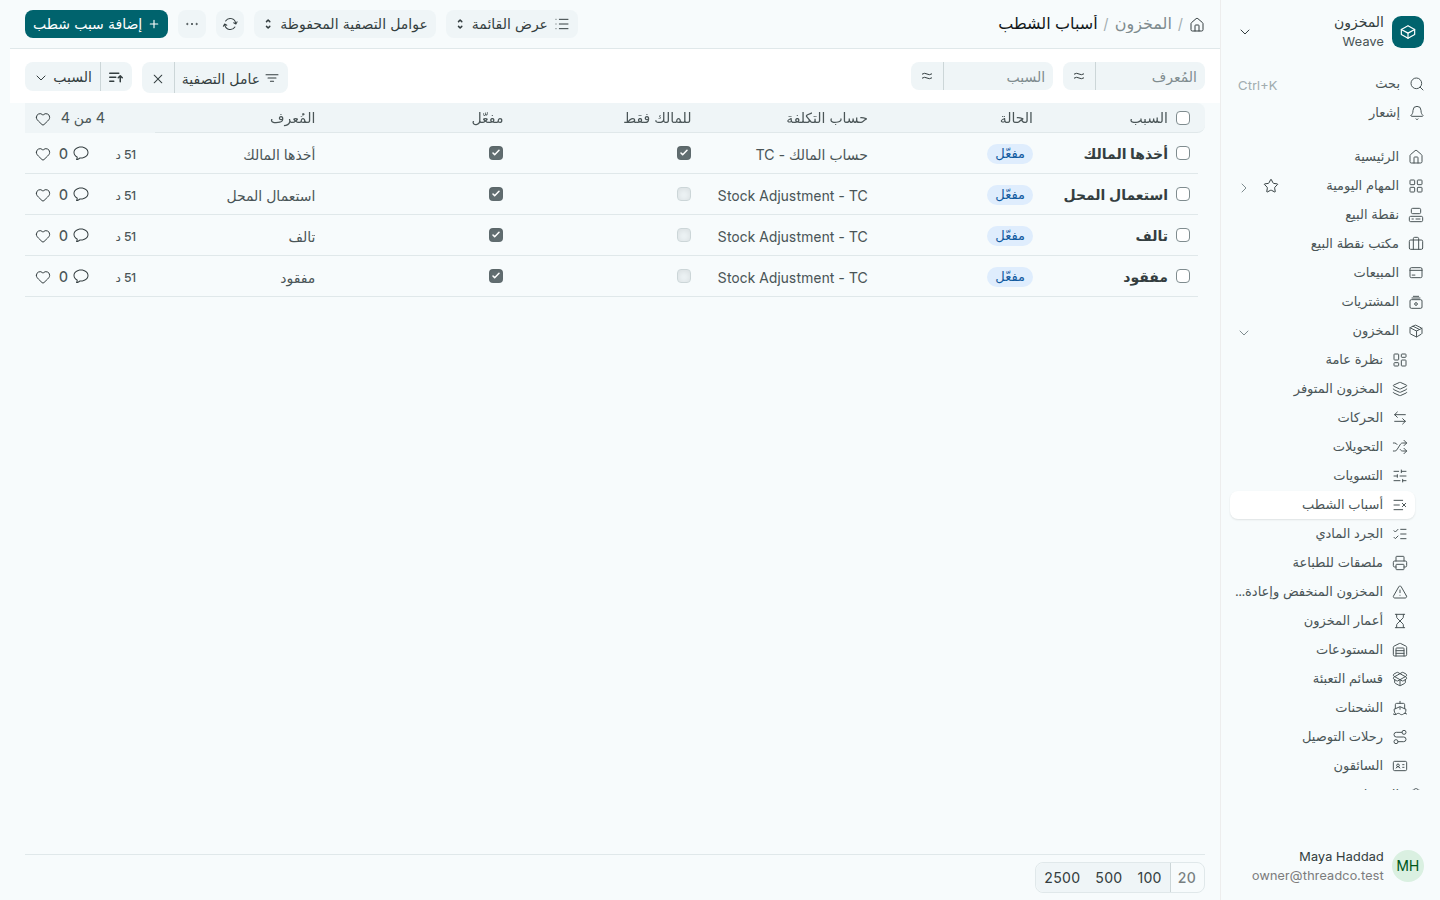Toggle مفعّل checkbox for أخذها المالك

(x=496, y=153)
